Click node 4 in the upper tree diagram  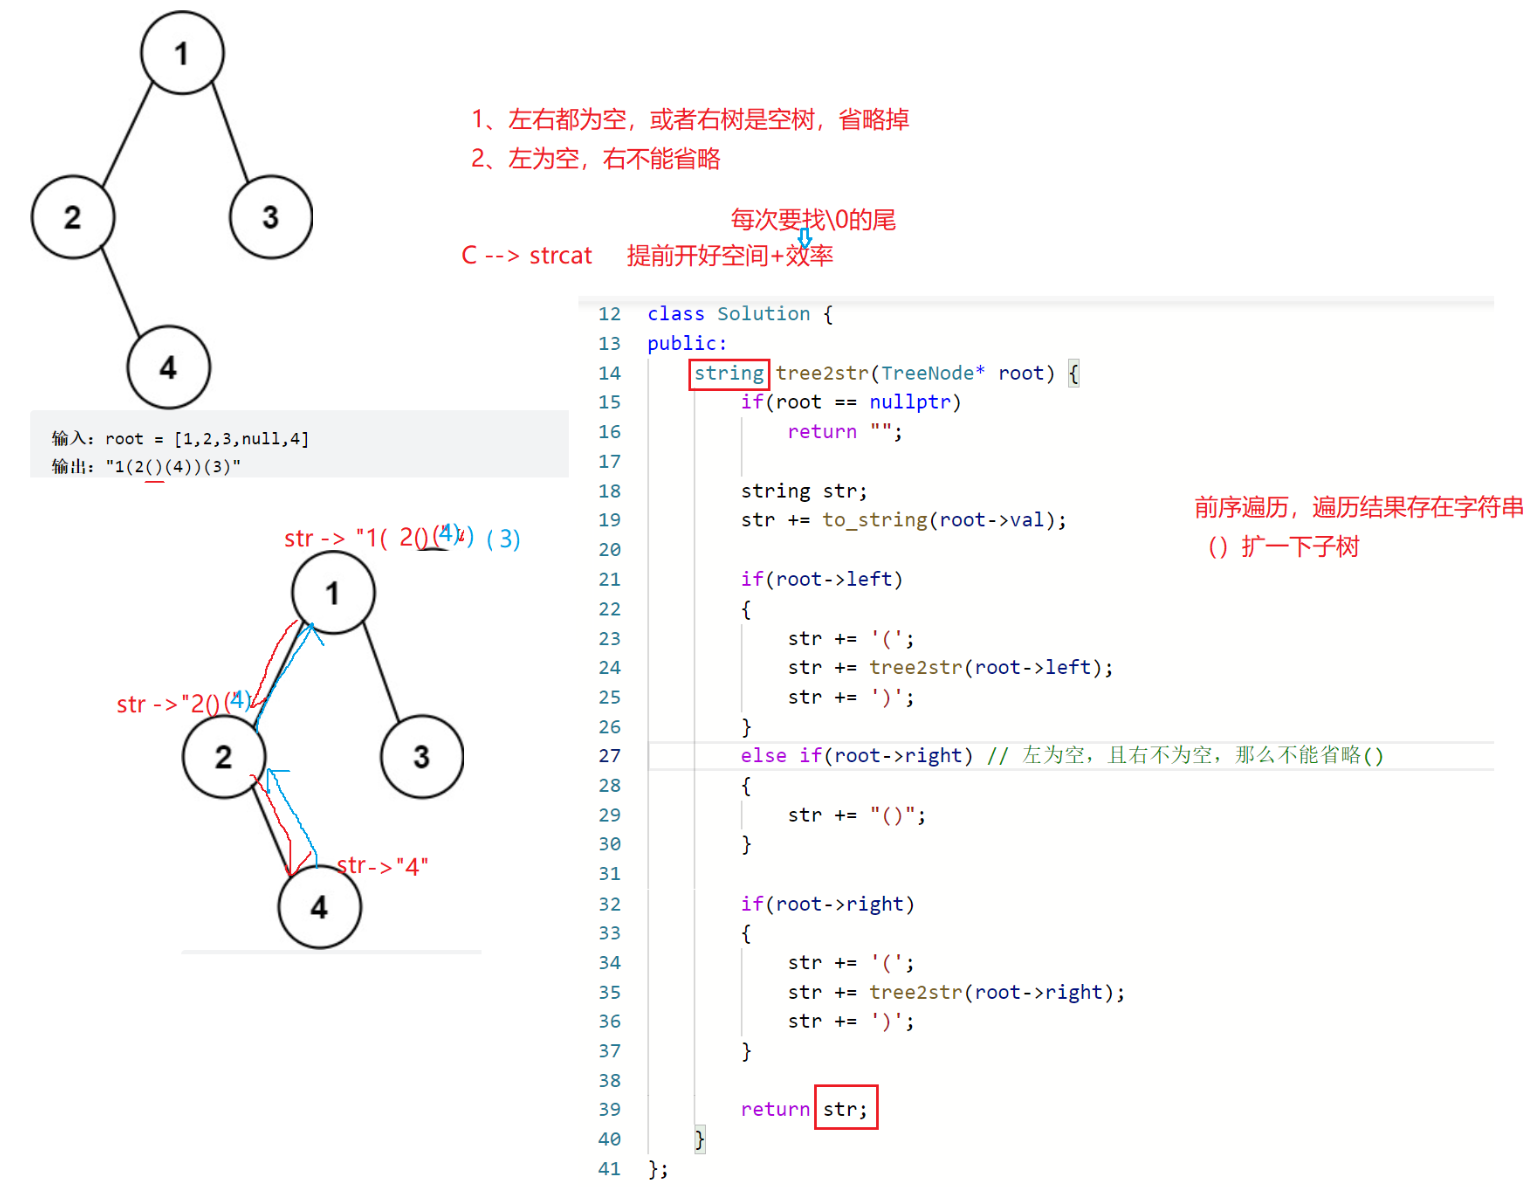click(x=168, y=367)
